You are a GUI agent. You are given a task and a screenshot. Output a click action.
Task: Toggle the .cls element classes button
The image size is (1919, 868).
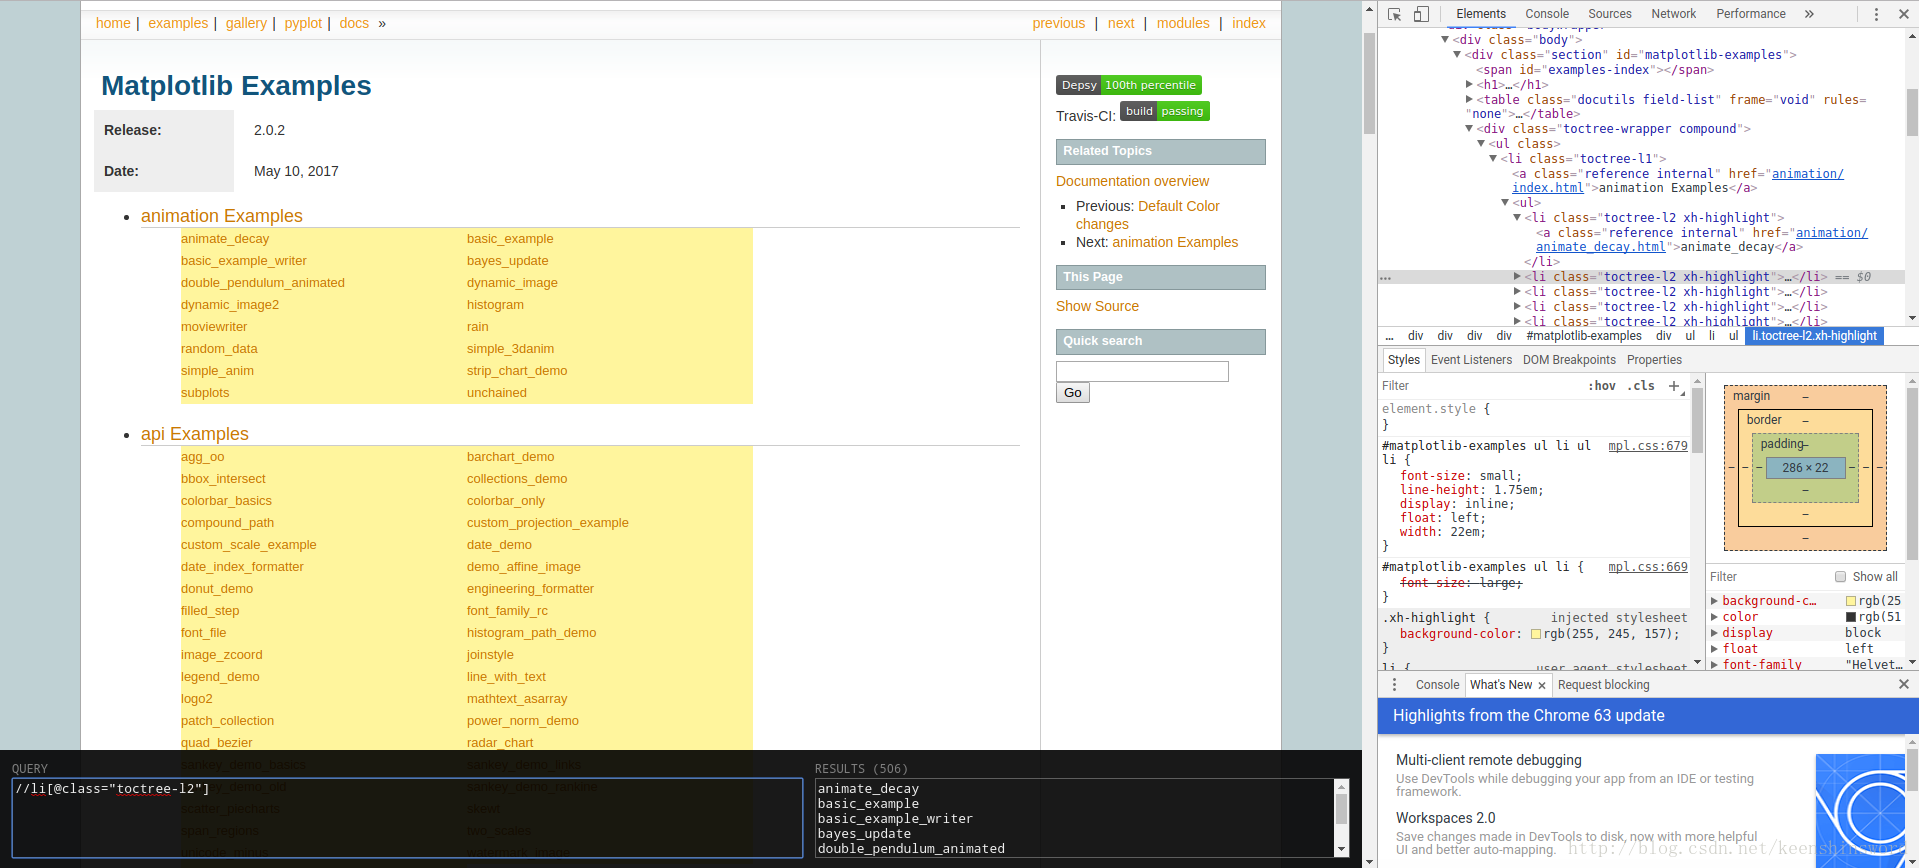(1641, 386)
